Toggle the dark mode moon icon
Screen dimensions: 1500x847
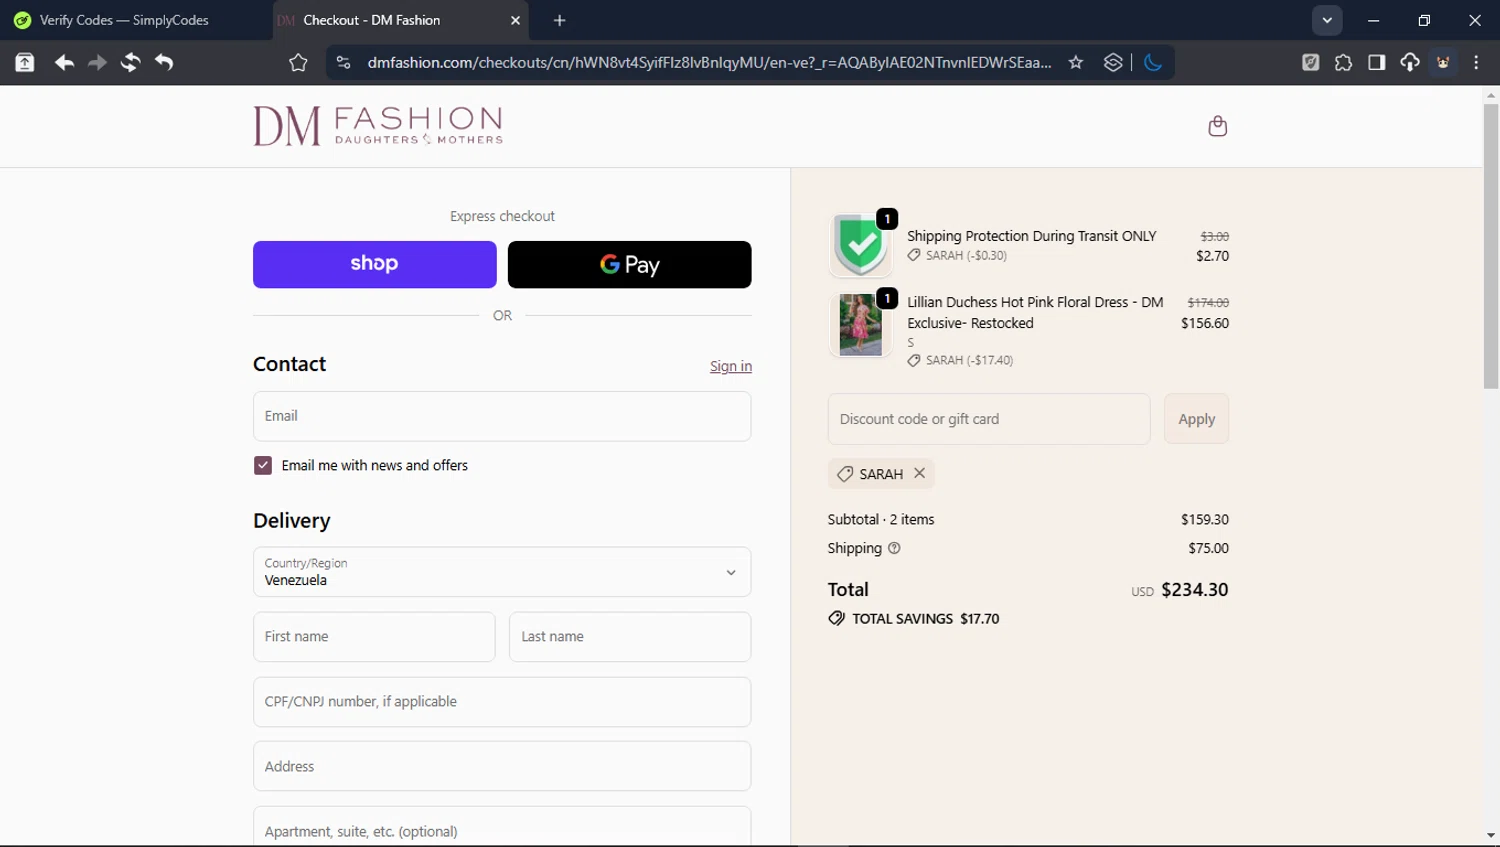(1153, 62)
